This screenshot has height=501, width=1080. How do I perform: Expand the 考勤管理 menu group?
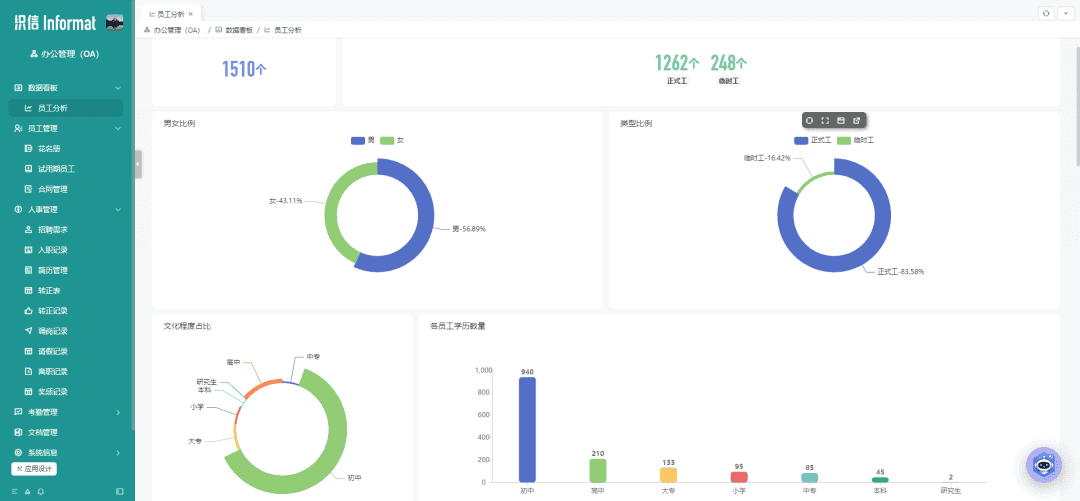coord(68,412)
